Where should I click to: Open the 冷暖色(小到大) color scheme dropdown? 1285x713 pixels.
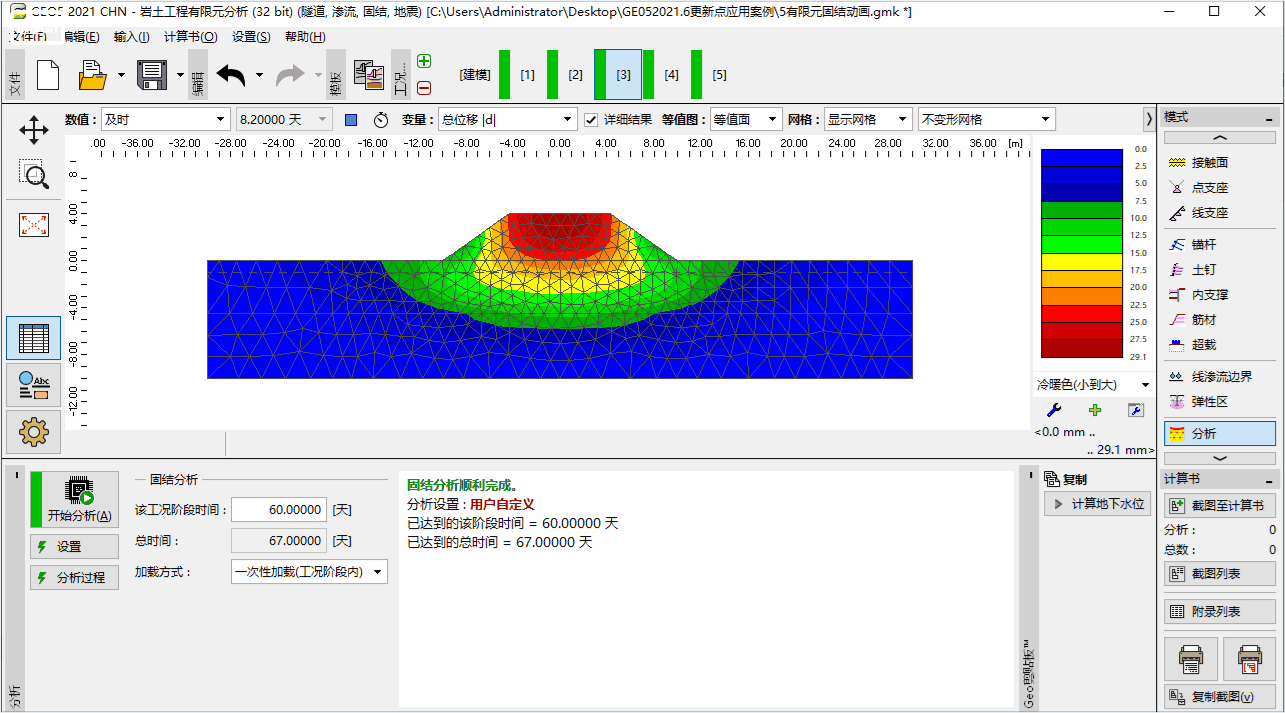(x=1093, y=385)
